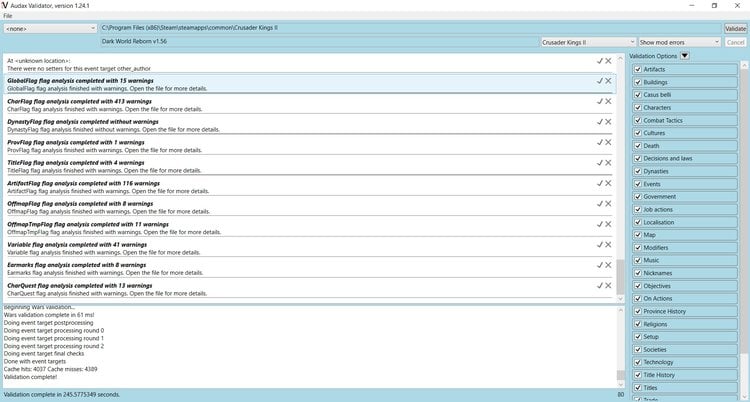The width and height of the screenshot is (750, 402).
Task: Dismiss the GlobalFlag flag analysis entry with X
Action: tap(608, 81)
